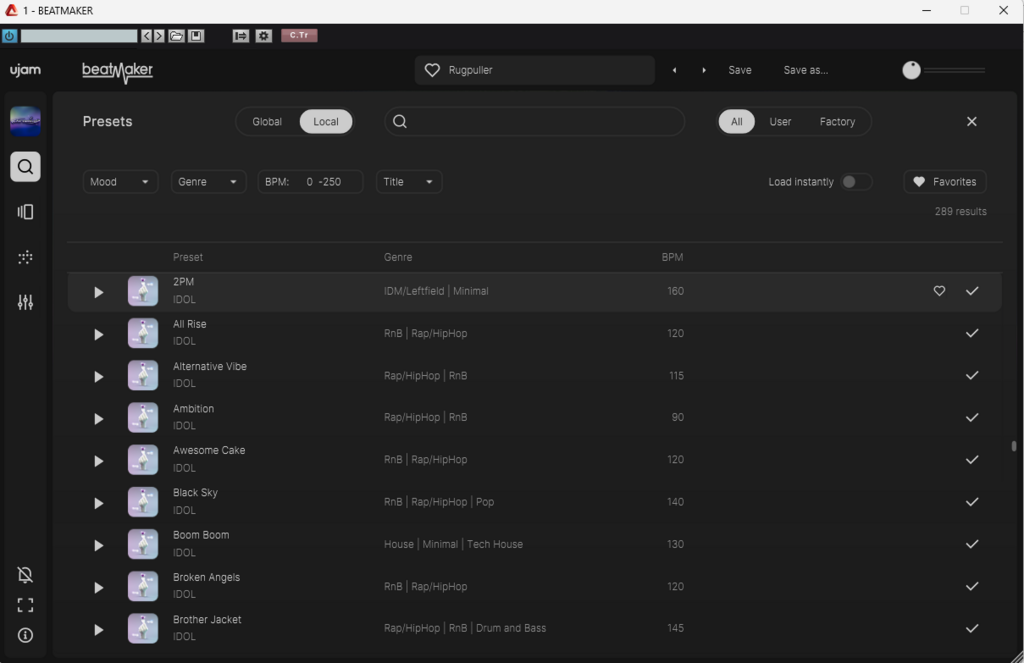1024x663 pixels.
Task: Select the All filter tab
Action: [x=737, y=121]
